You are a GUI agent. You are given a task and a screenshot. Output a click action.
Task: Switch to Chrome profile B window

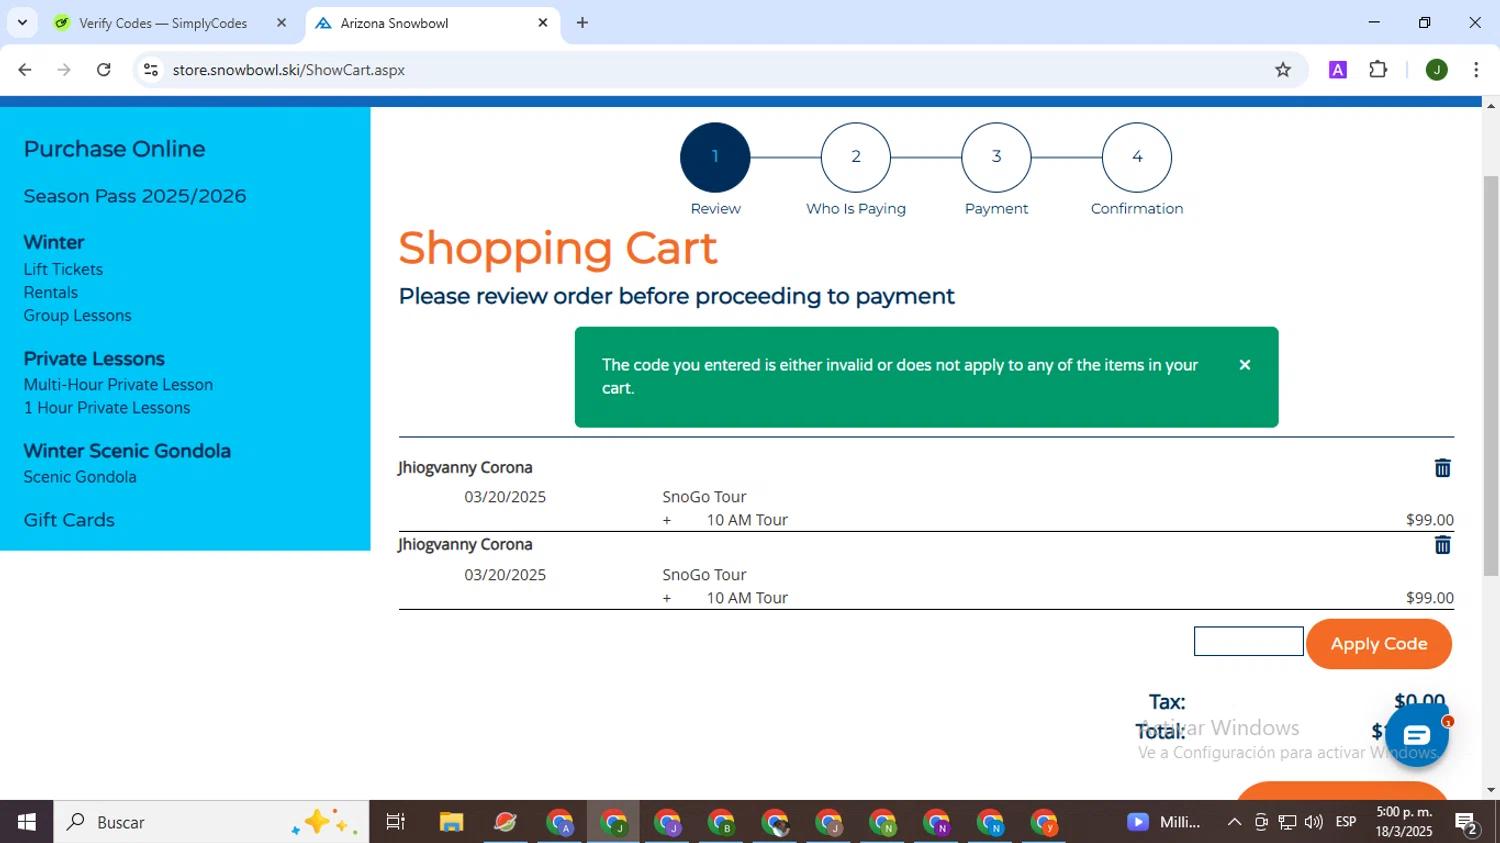click(721, 822)
